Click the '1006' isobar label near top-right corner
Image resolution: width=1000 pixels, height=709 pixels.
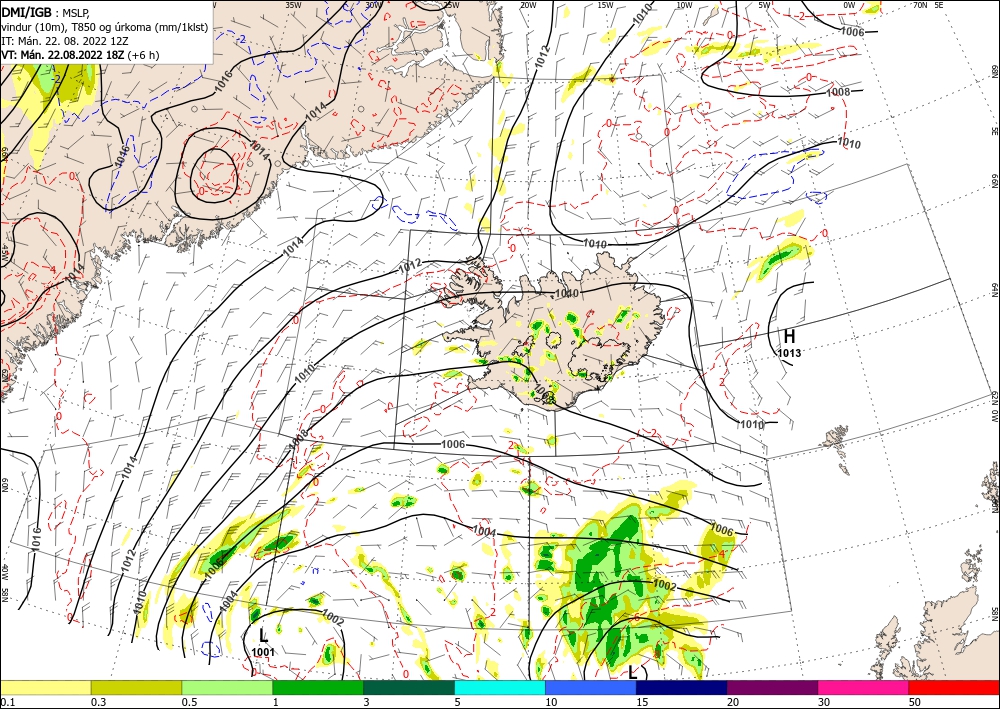tap(853, 32)
